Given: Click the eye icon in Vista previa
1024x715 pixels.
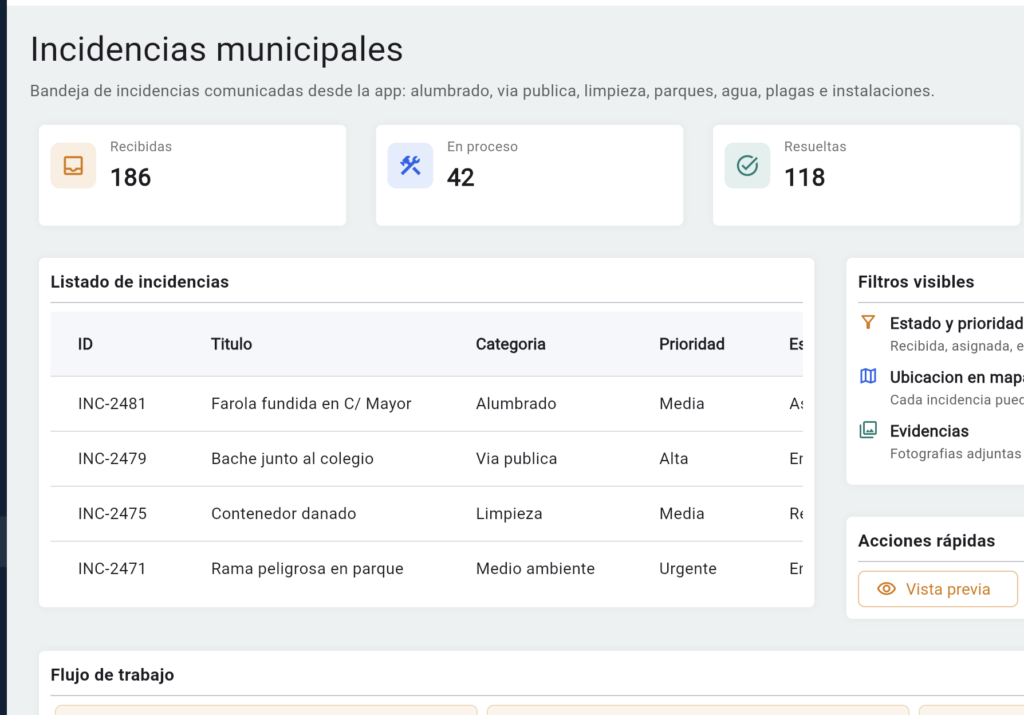Looking at the screenshot, I should point(886,589).
